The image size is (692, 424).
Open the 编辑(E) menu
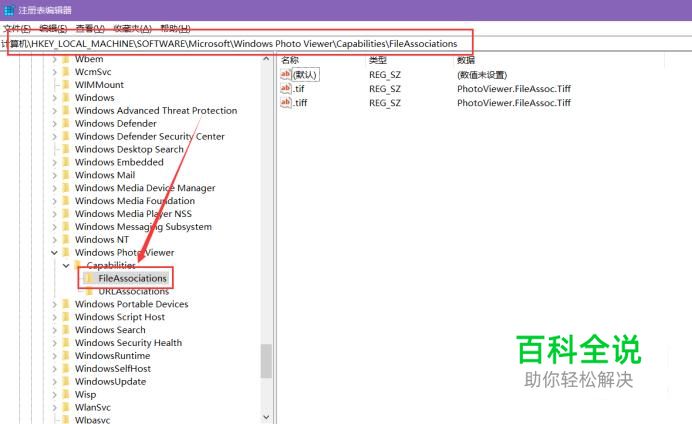click(53, 29)
